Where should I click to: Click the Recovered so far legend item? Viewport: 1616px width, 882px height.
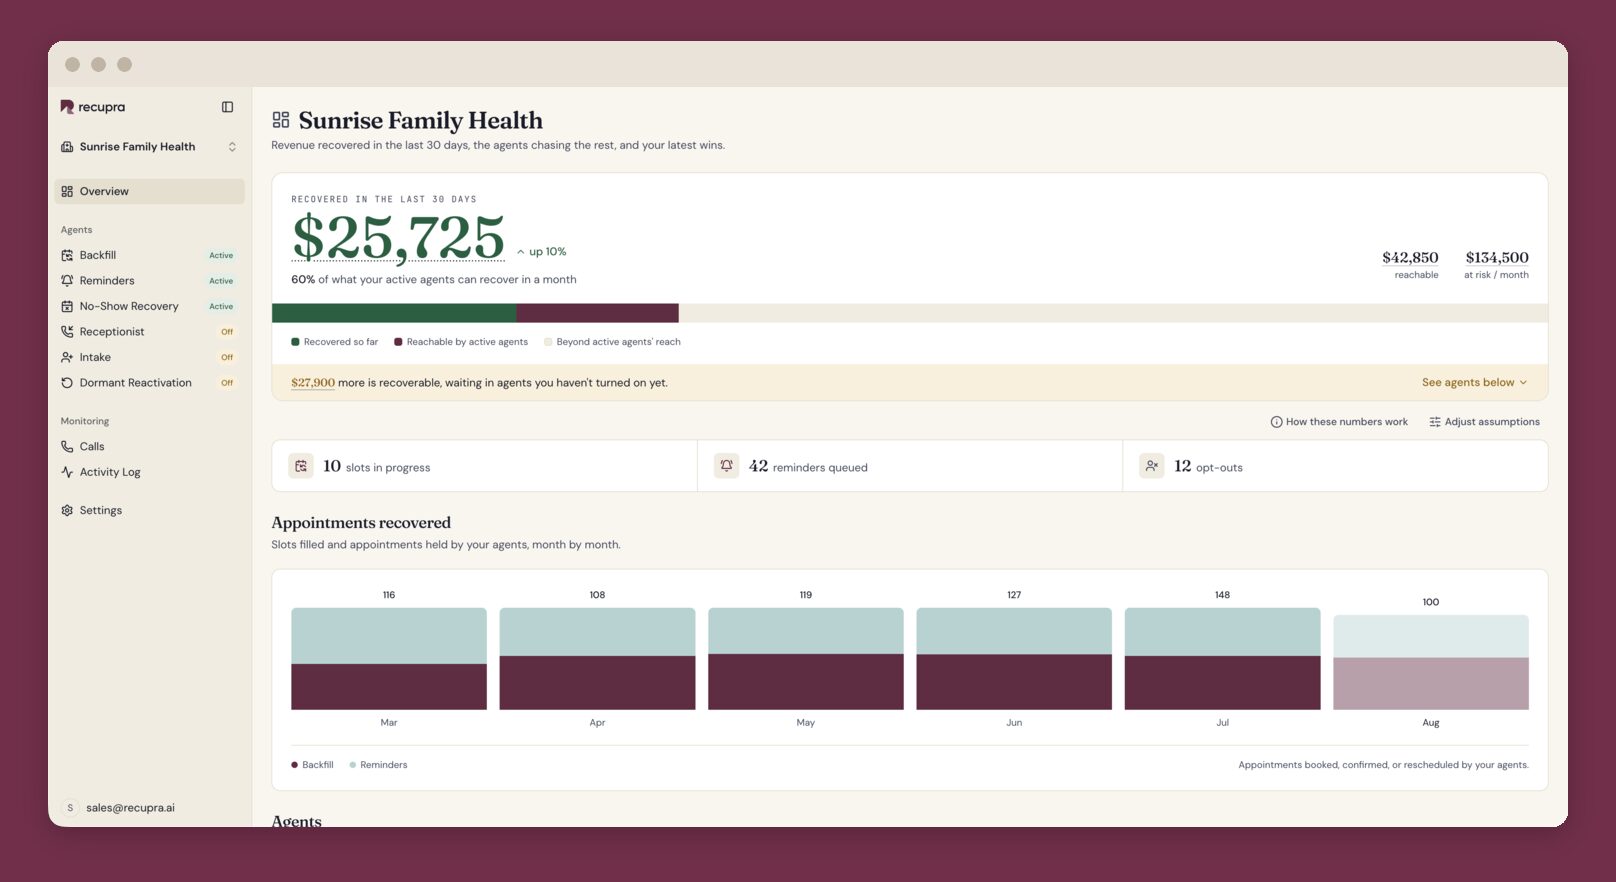click(335, 342)
